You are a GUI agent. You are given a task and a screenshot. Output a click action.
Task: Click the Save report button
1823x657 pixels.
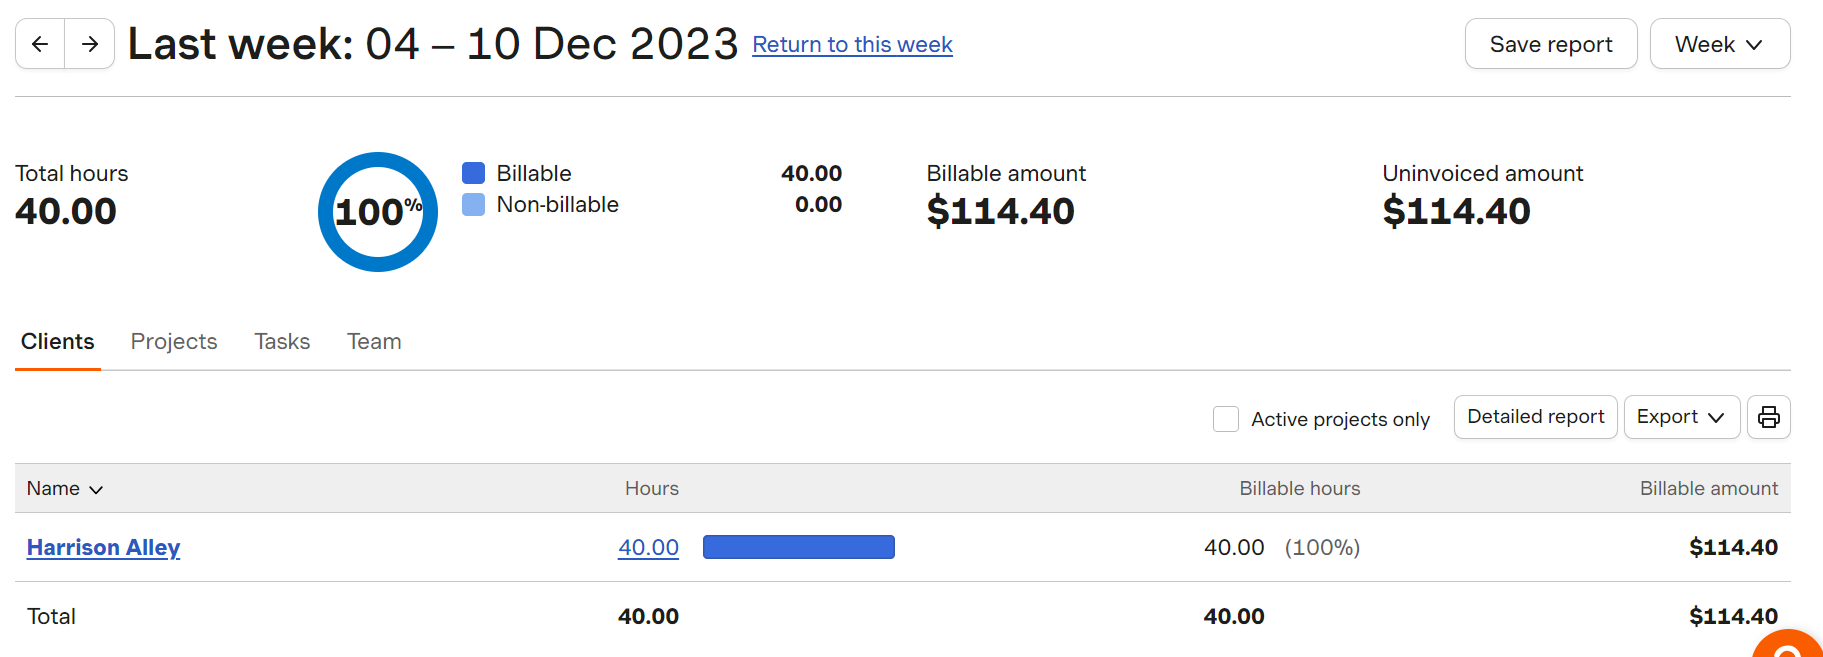pyautogui.click(x=1550, y=44)
